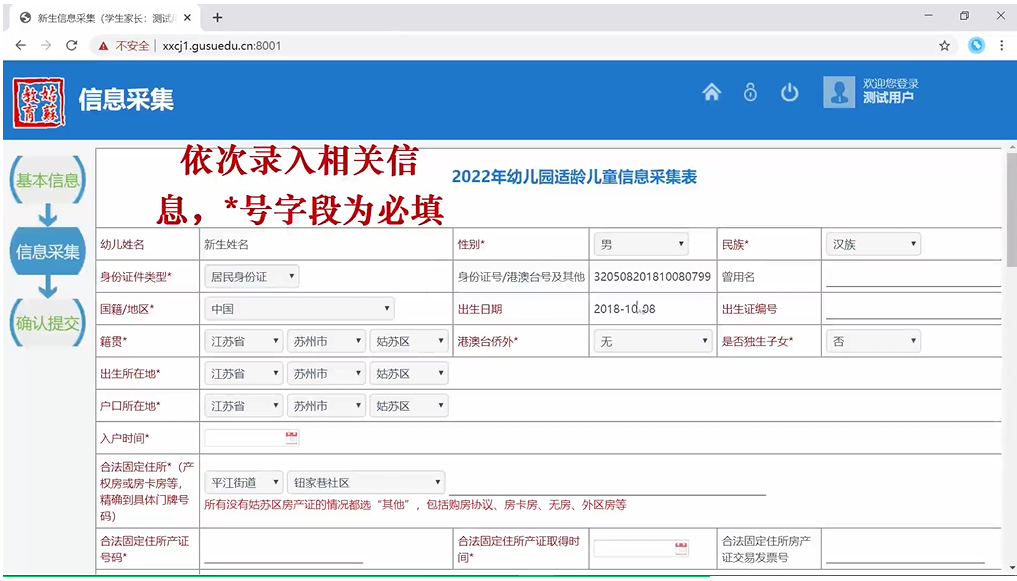Image resolution: width=1017 pixels, height=581 pixels.
Task: Open new browser tab
Action: point(218,17)
